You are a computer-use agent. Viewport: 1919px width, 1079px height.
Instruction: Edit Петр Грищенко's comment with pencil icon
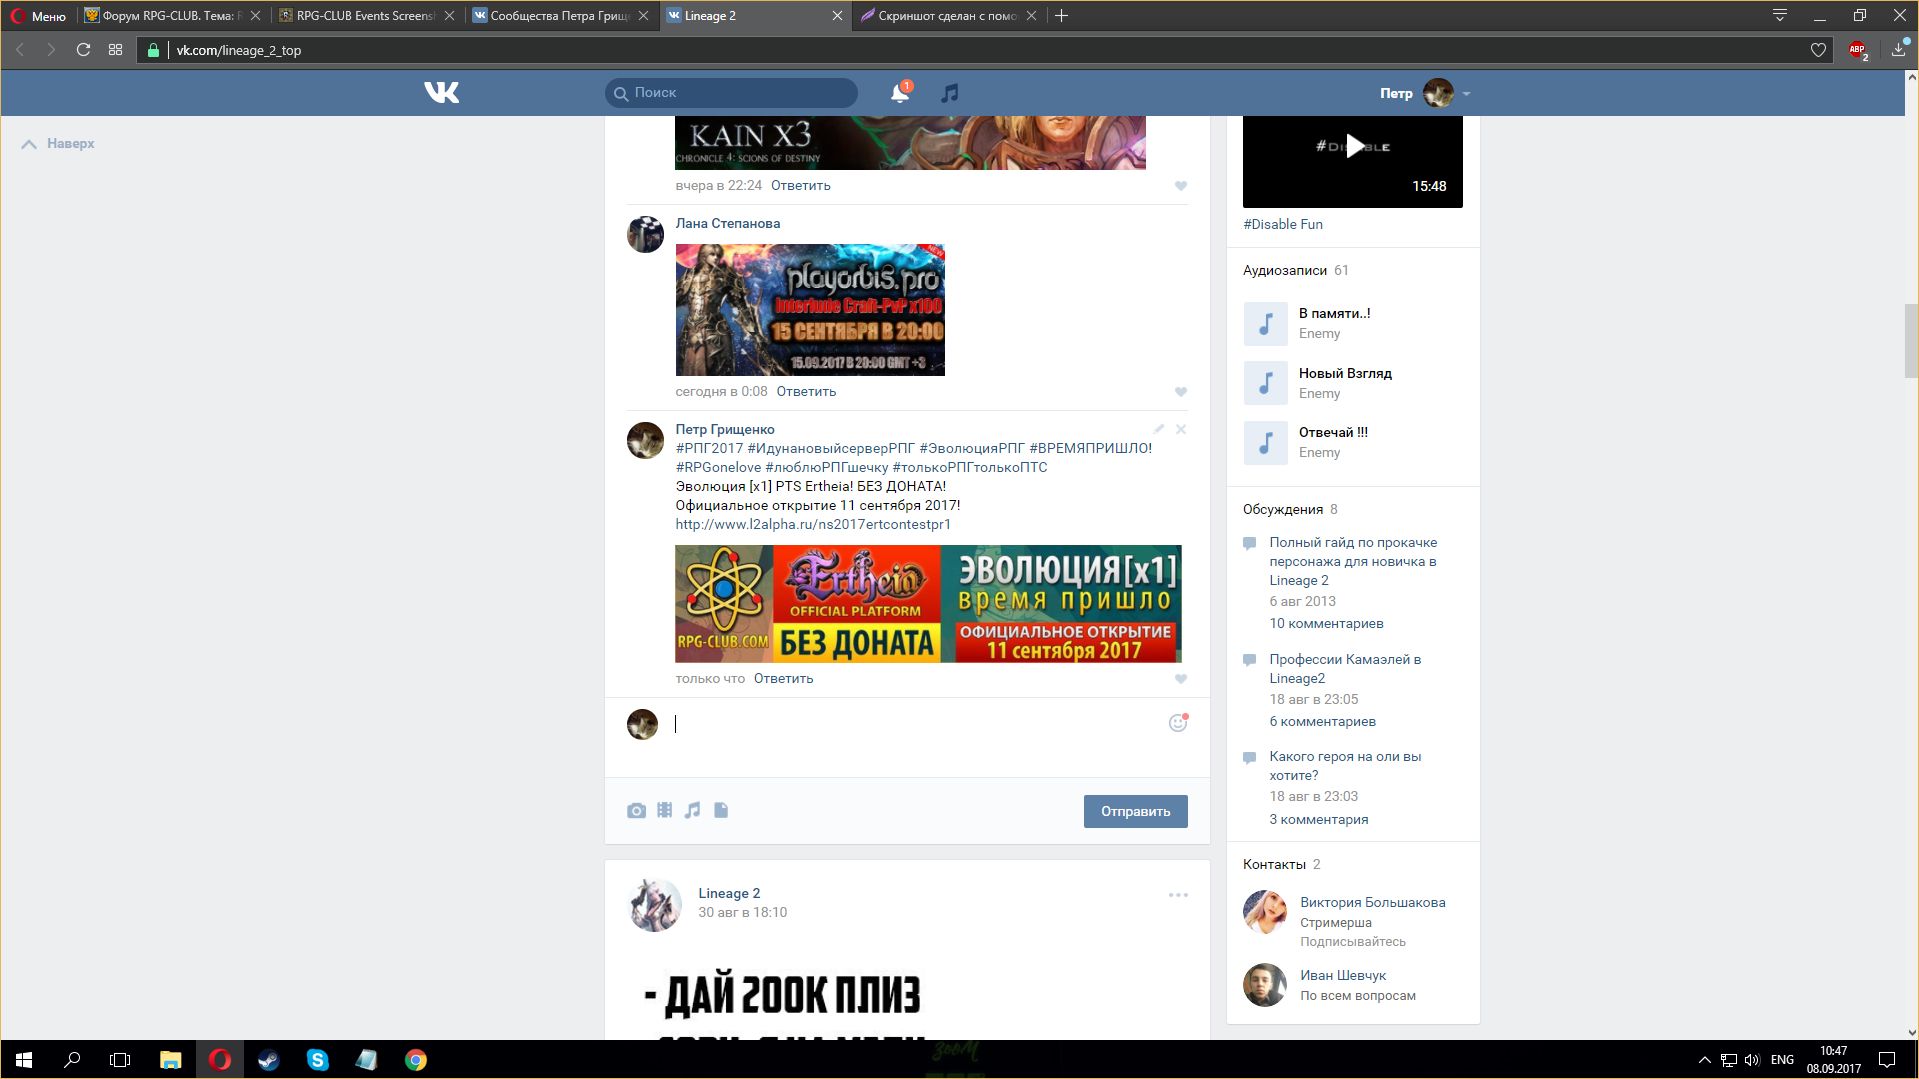click(x=1159, y=429)
